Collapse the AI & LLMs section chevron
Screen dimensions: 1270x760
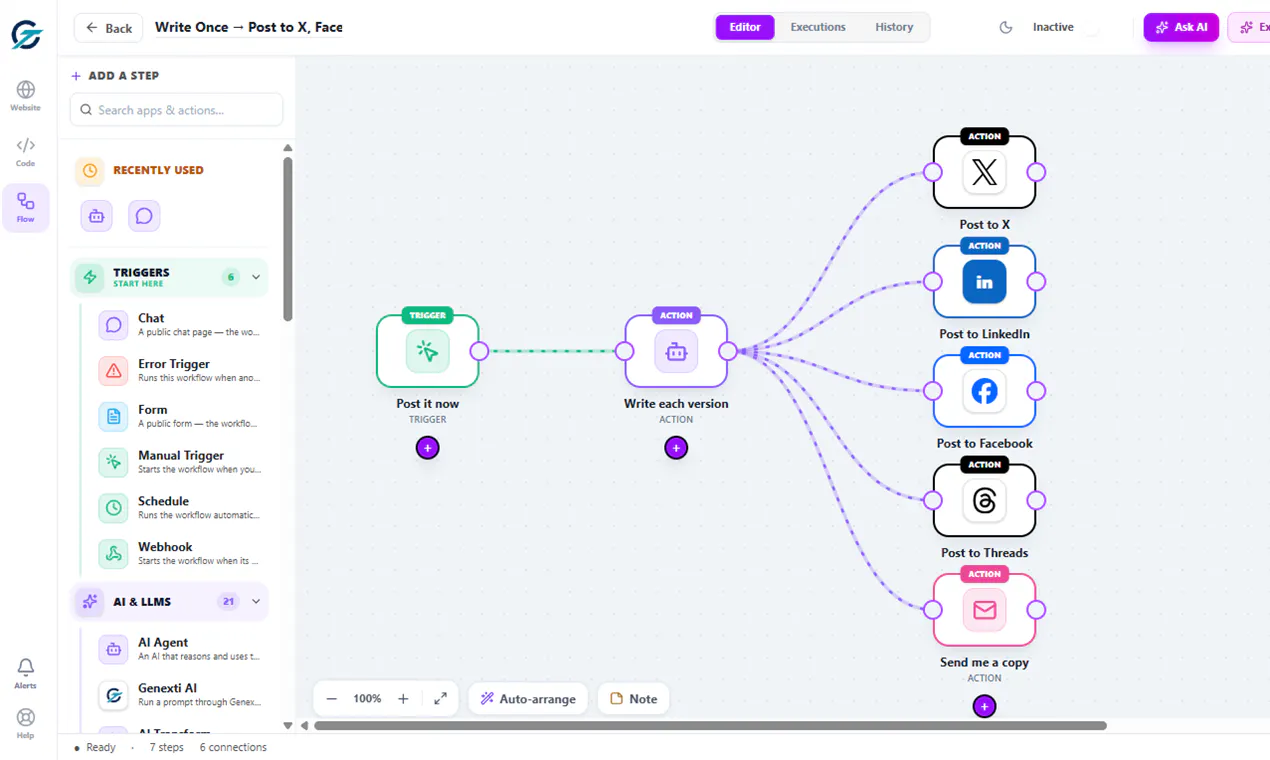(256, 601)
